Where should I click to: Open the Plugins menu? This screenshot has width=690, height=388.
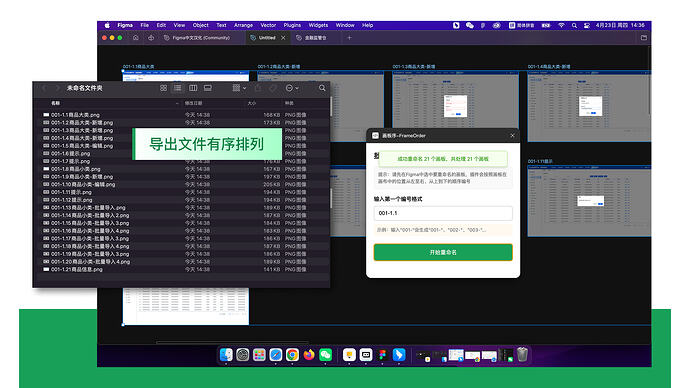[x=292, y=26]
